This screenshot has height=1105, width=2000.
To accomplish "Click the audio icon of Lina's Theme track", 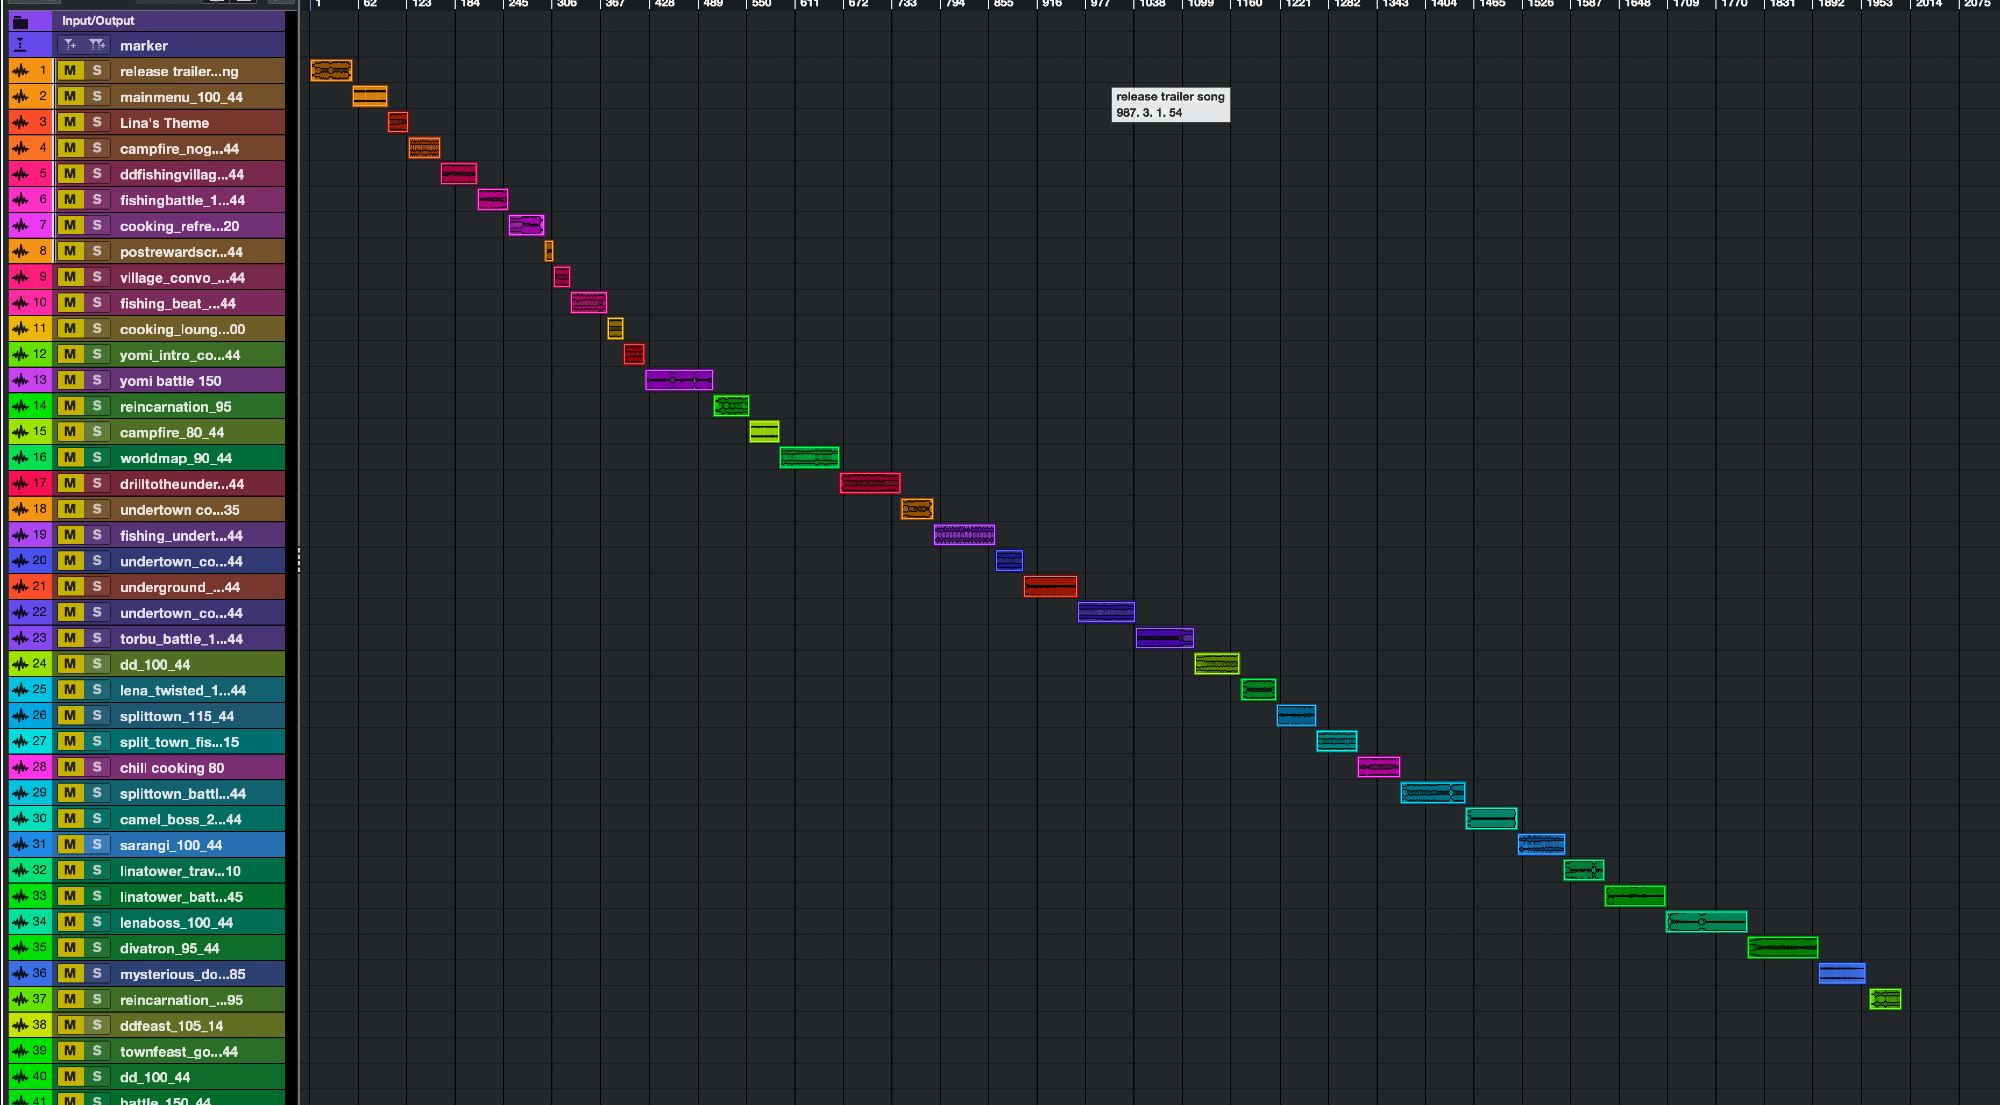I will pos(20,122).
